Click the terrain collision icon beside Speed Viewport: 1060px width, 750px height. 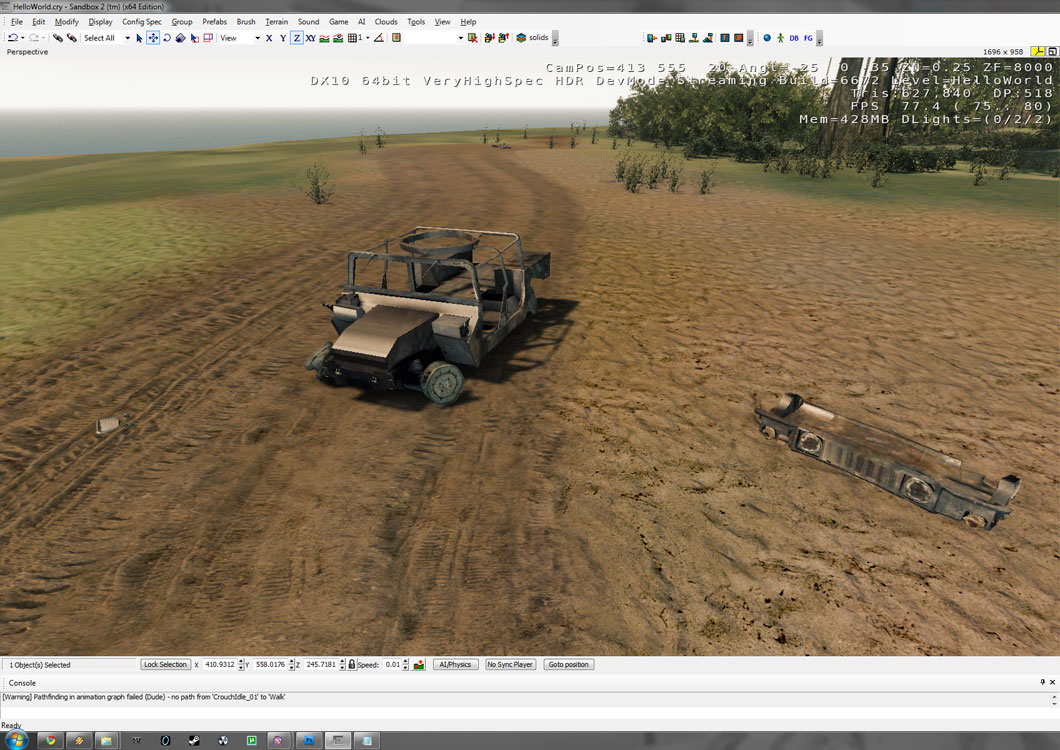click(x=419, y=665)
